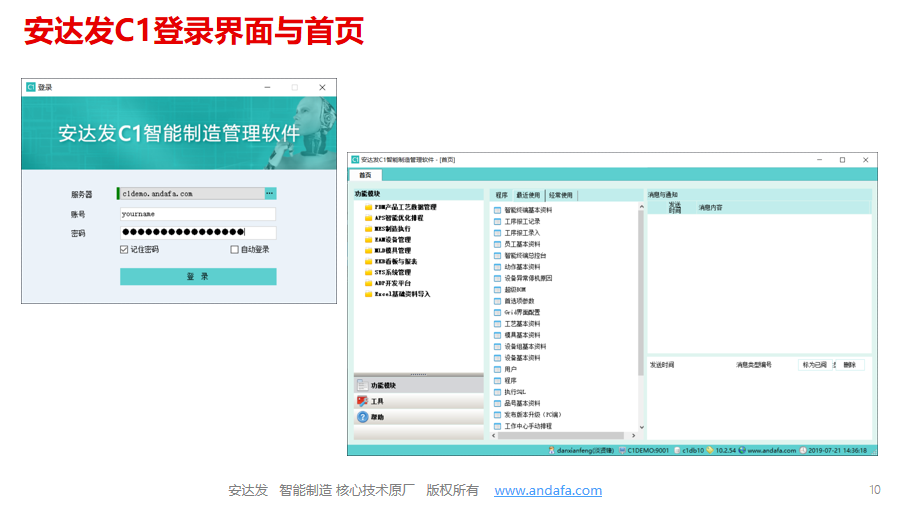This screenshot has width=907, height=509.
Task: Open 首选项参数 entry
Action: (x=514, y=301)
